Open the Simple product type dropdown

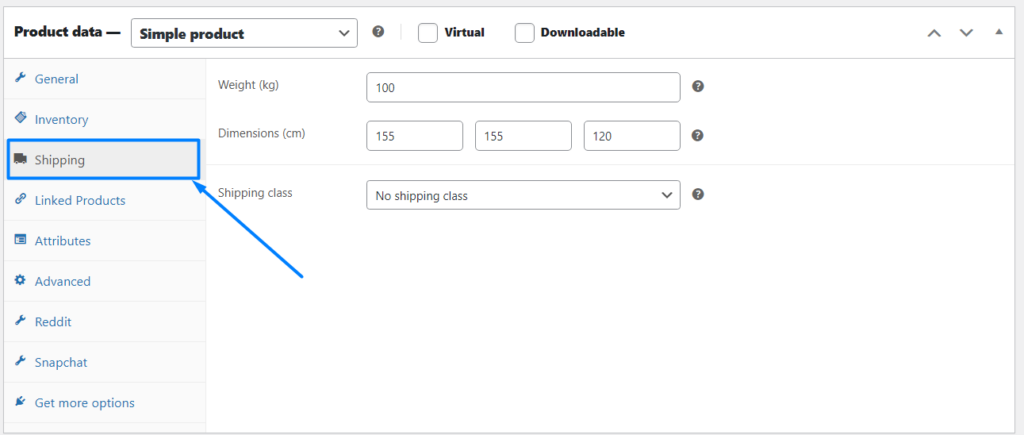pyautogui.click(x=244, y=33)
